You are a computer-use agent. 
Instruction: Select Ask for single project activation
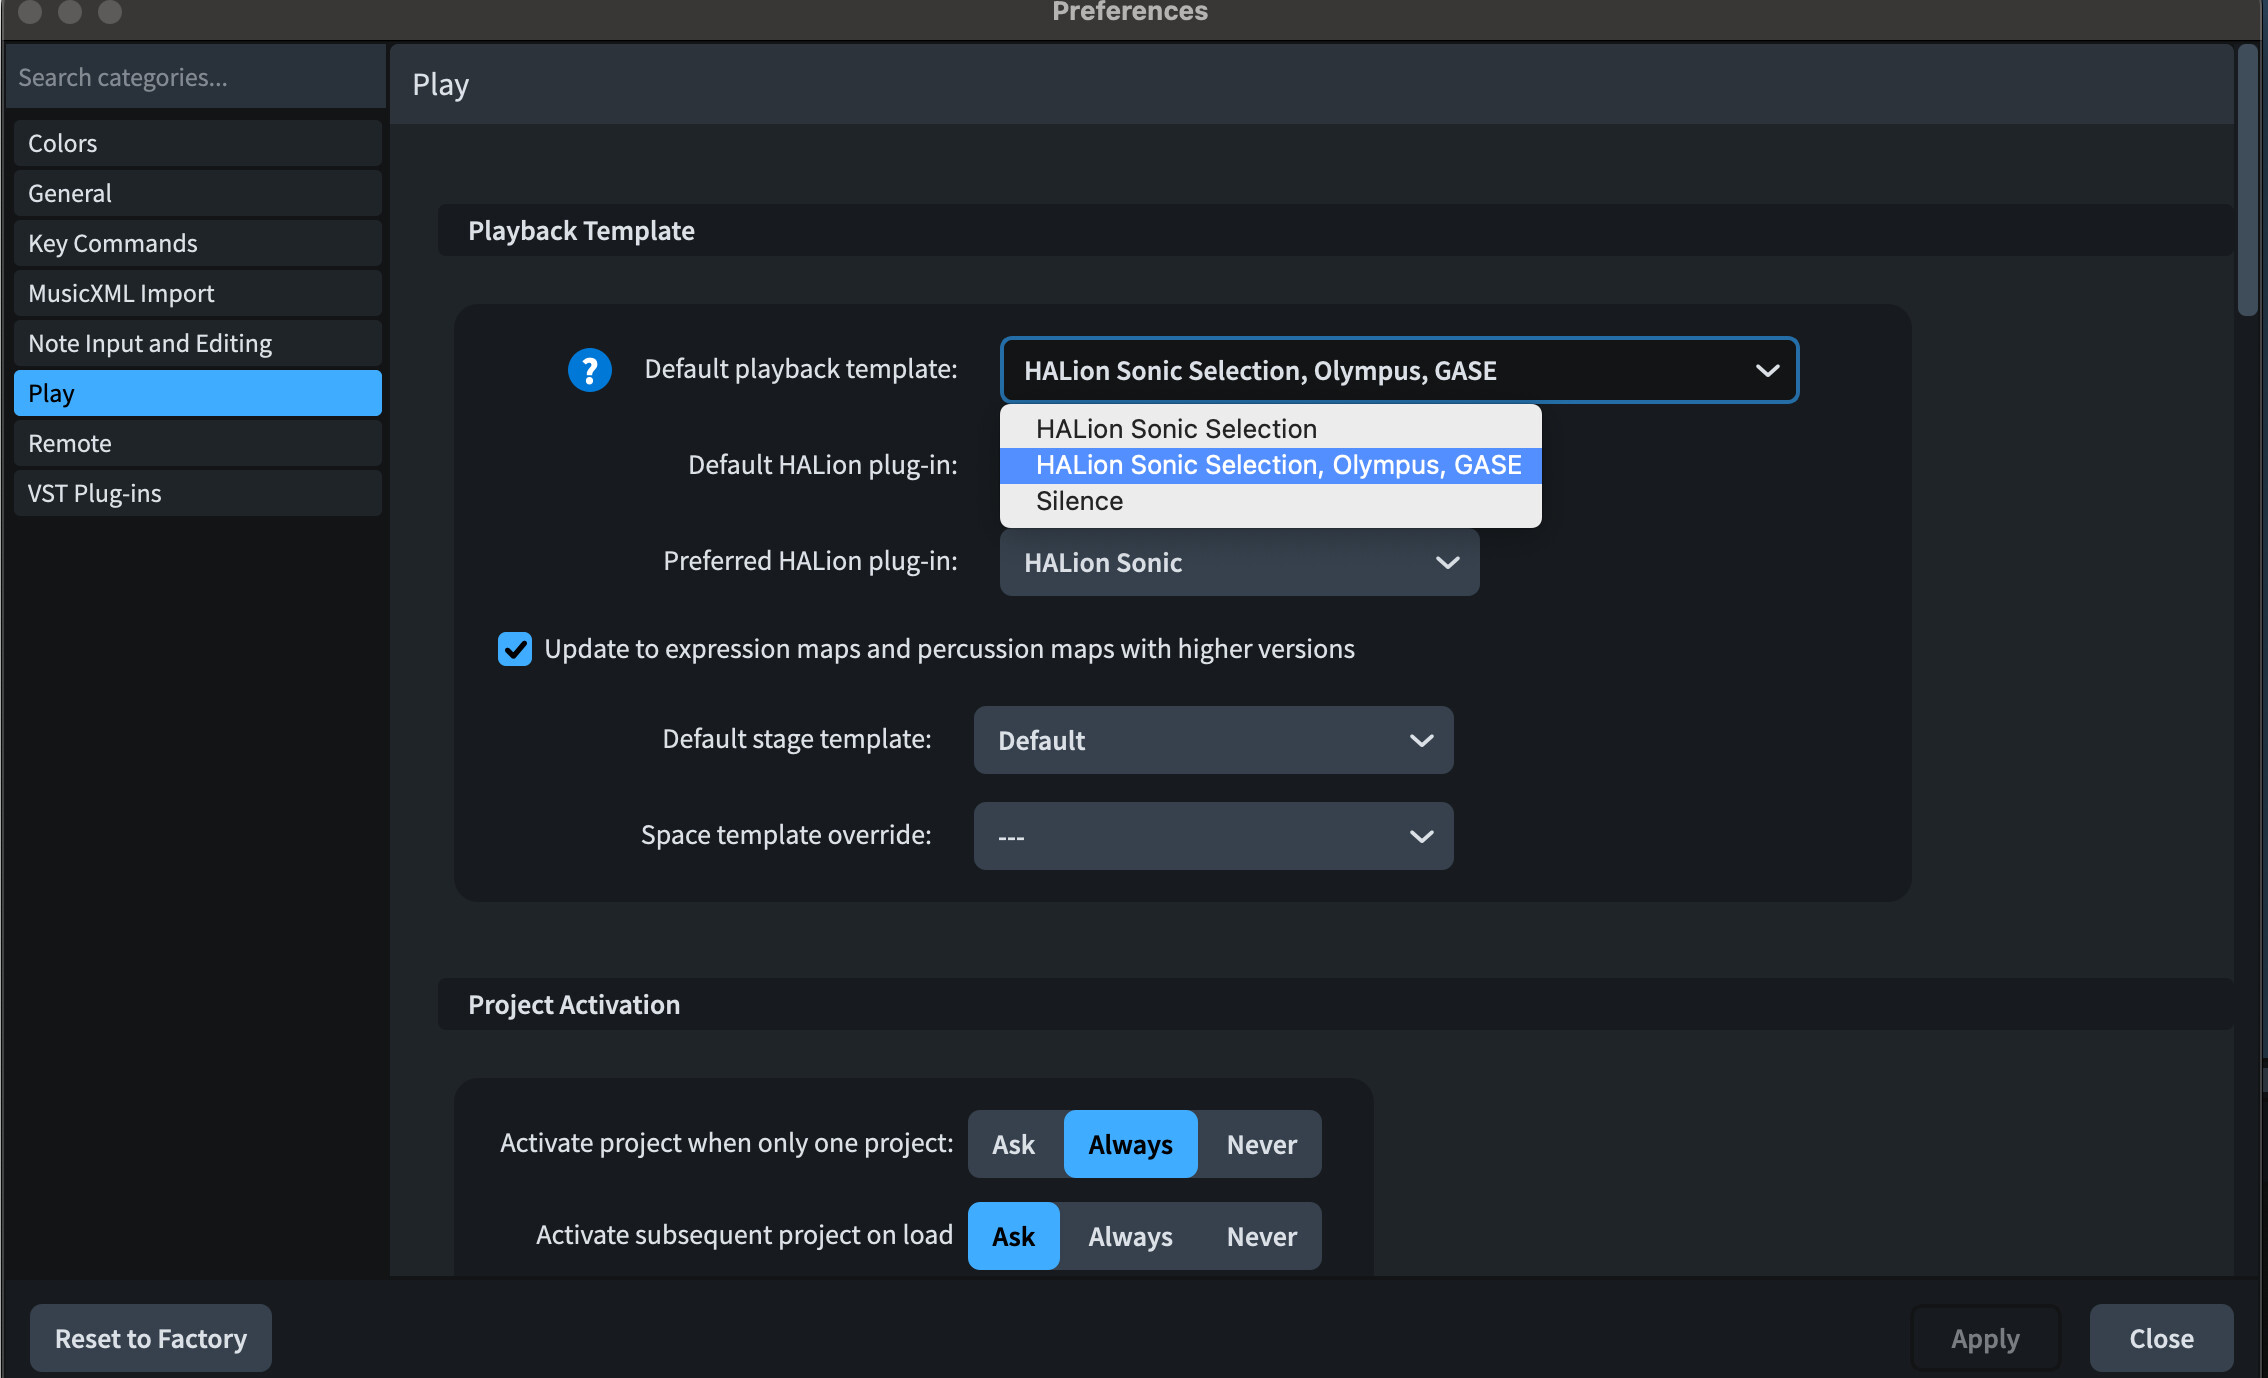click(x=1013, y=1144)
